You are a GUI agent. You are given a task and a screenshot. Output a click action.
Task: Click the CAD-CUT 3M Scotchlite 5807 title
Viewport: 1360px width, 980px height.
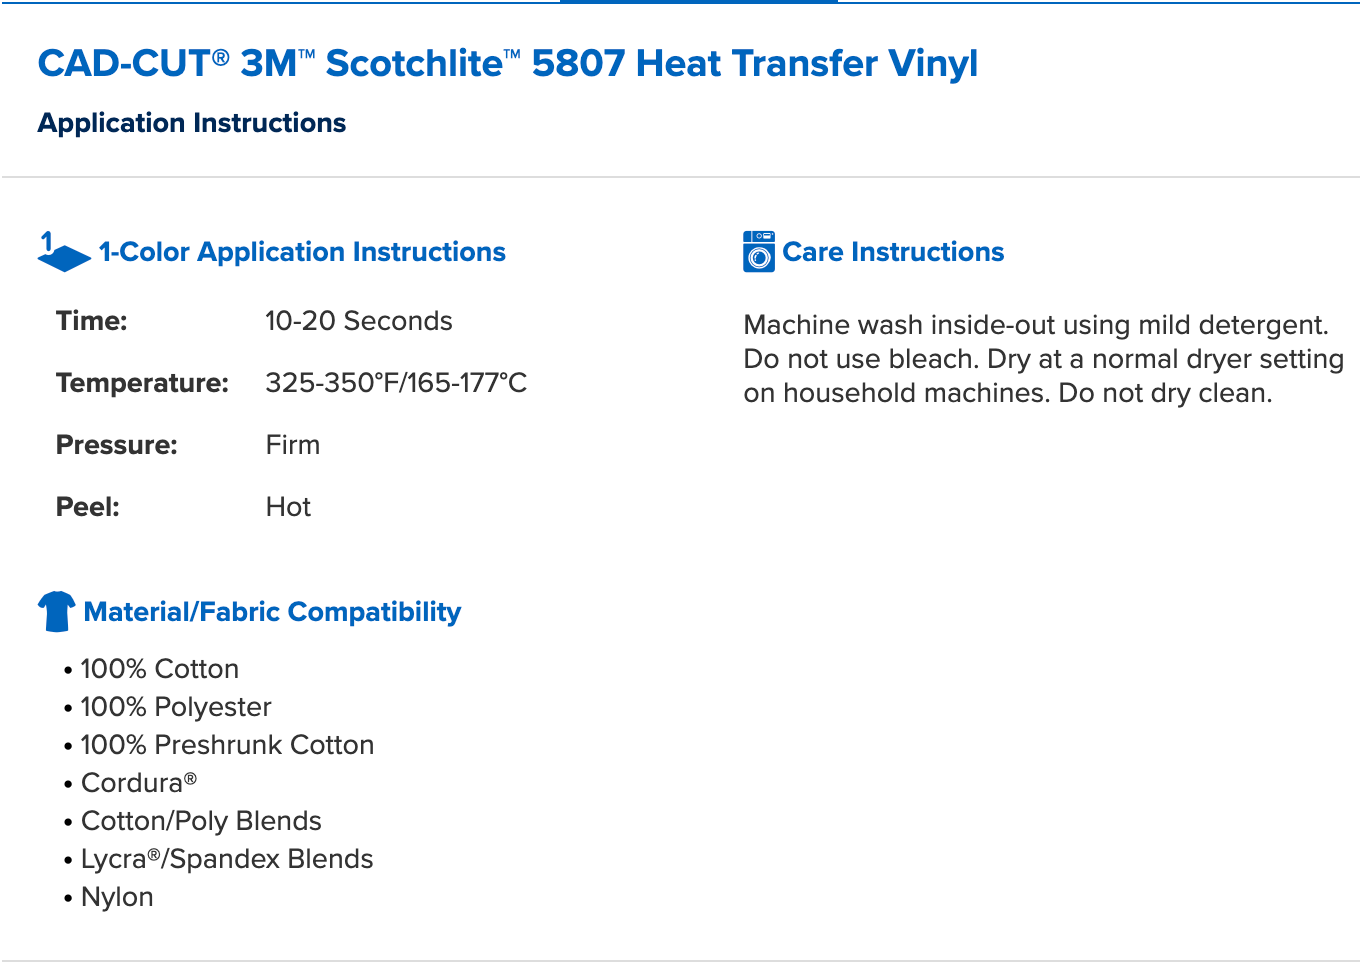[507, 63]
